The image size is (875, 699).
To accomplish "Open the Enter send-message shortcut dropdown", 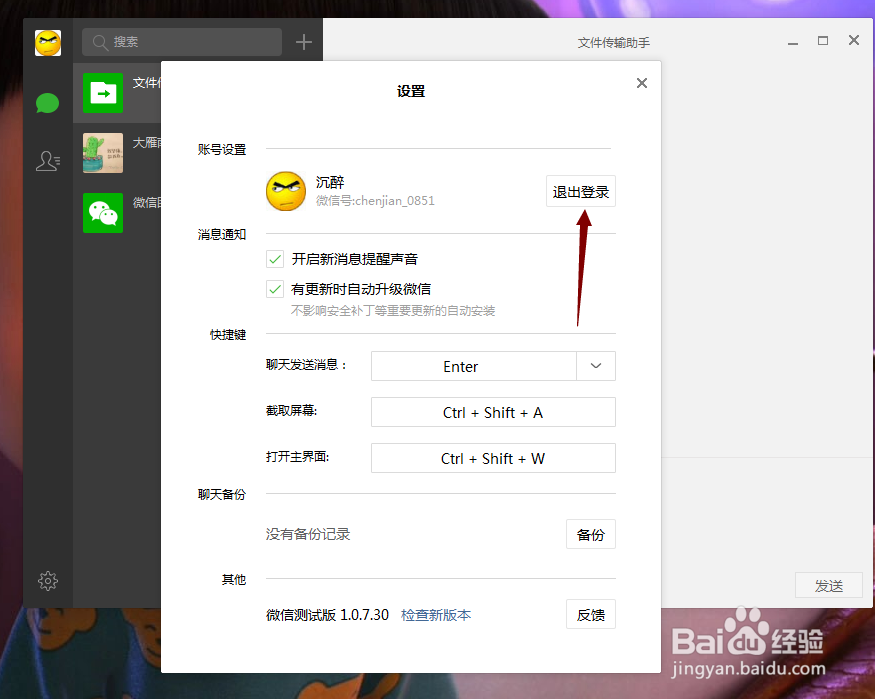I will [595, 366].
